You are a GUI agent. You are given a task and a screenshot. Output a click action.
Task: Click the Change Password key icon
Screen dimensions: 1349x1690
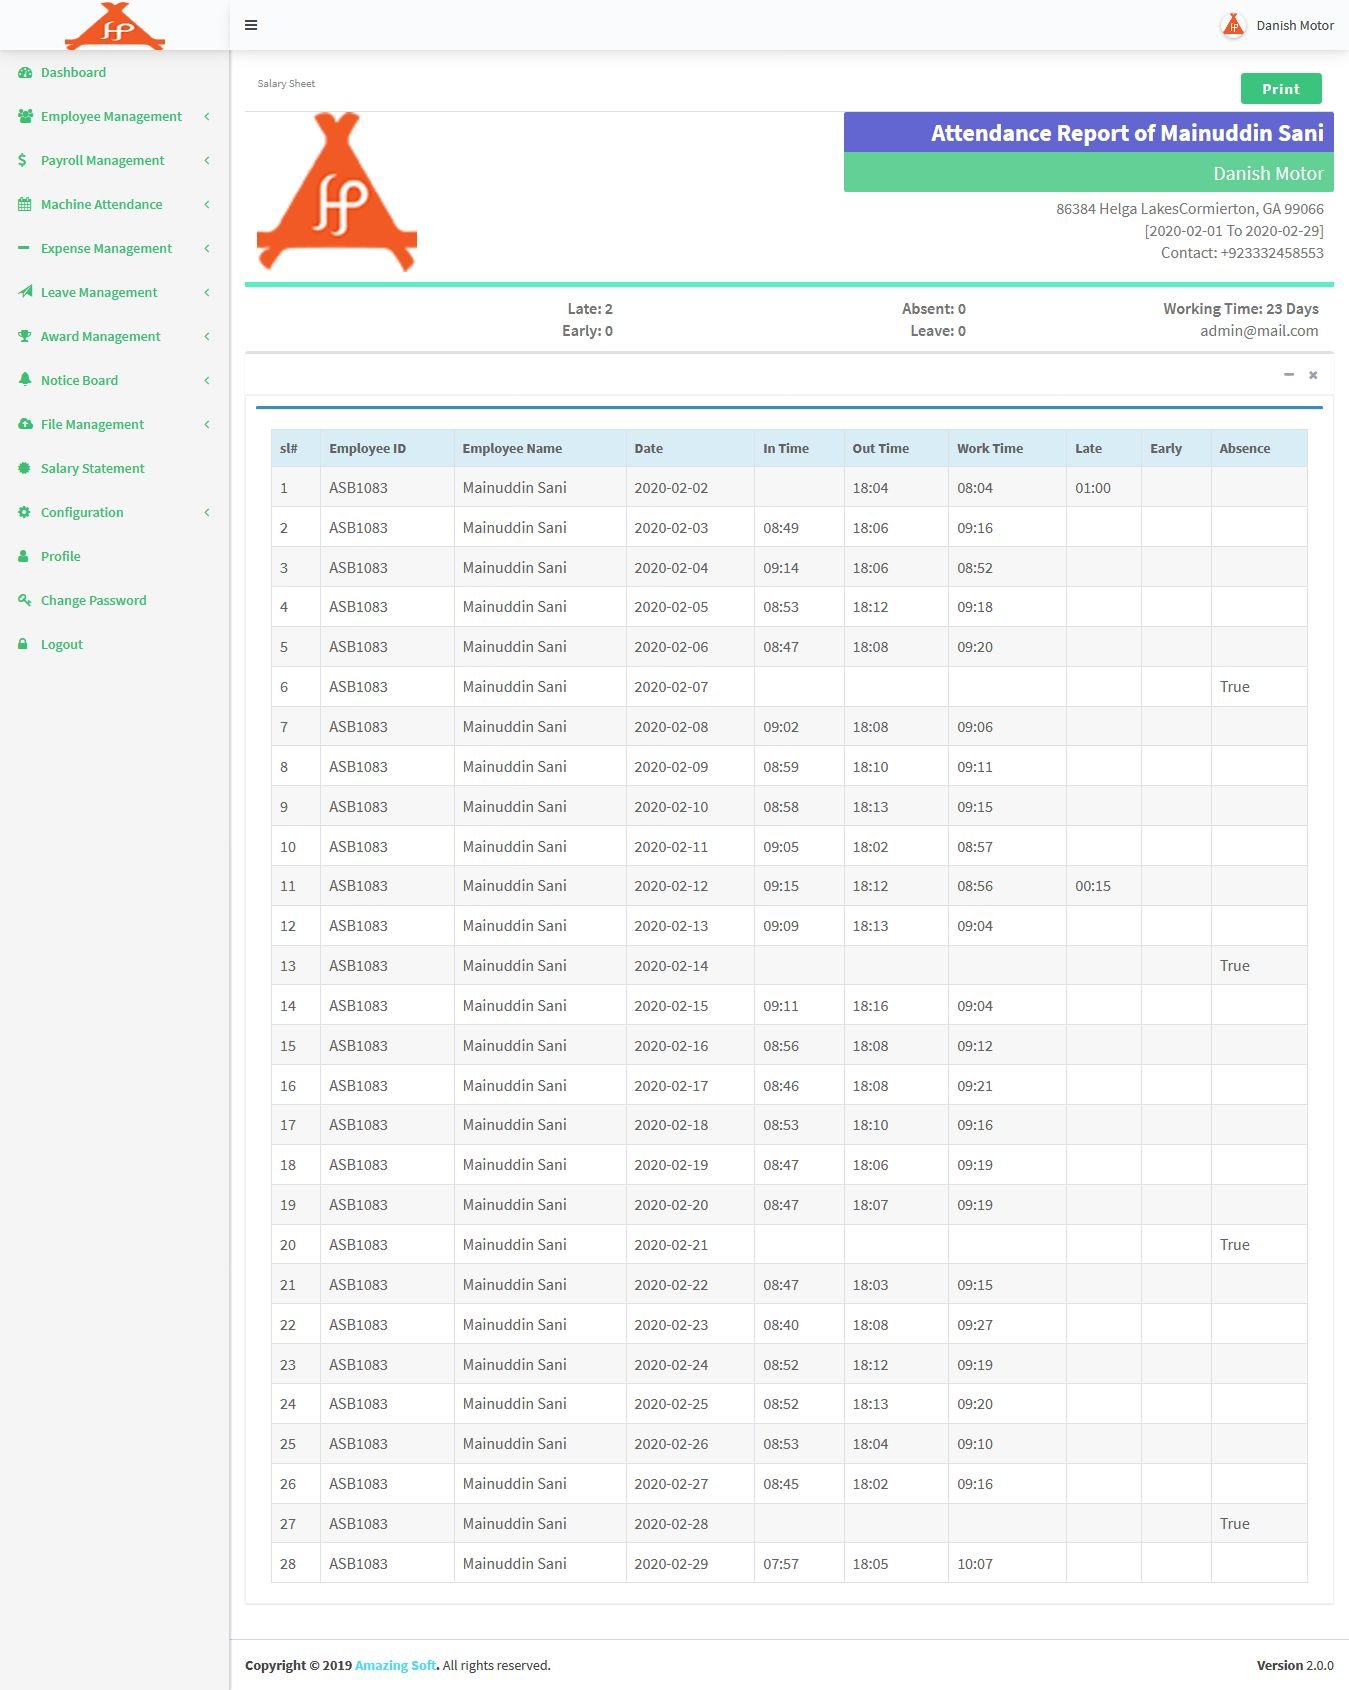click(25, 600)
